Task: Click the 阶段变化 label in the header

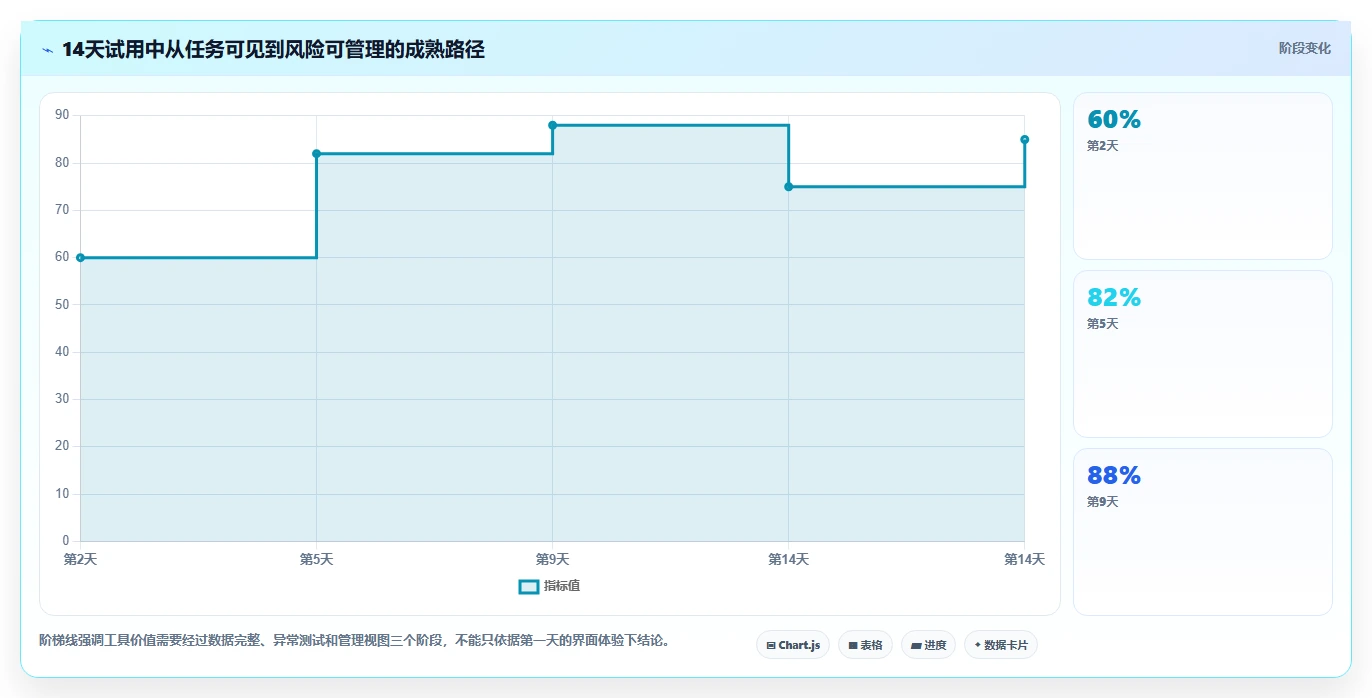Action: (1304, 48)
